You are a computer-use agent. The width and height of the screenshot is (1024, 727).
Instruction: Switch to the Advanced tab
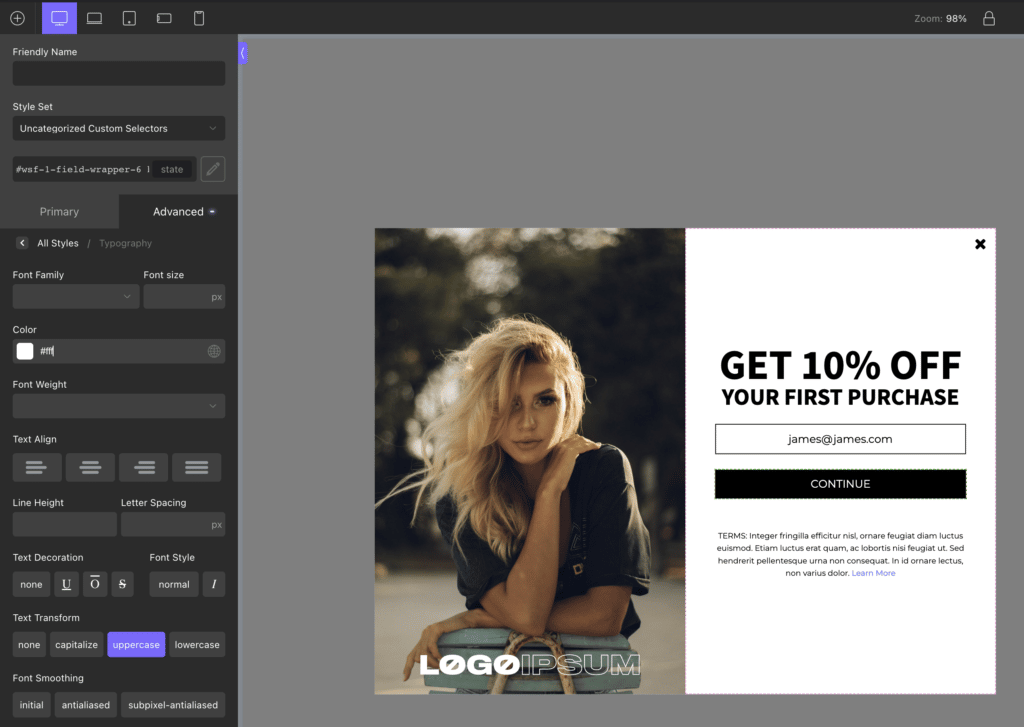[x=178, y=212]
